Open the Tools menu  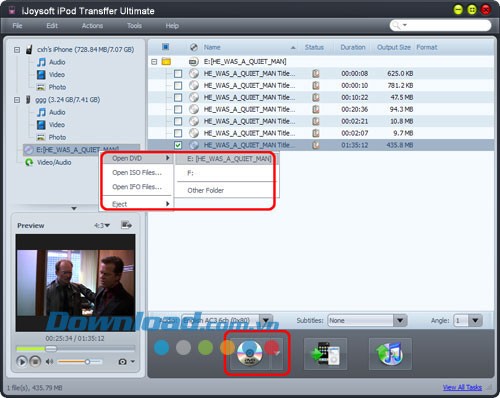tap(134, 26)
